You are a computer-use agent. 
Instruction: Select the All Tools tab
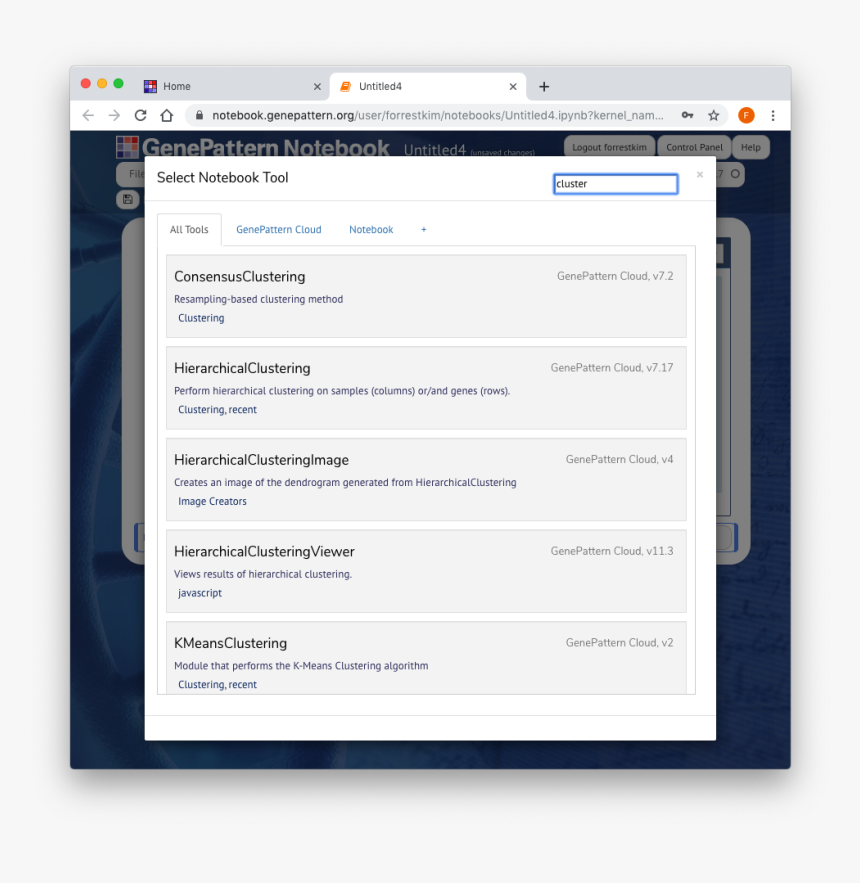click(x=189, y=230)
